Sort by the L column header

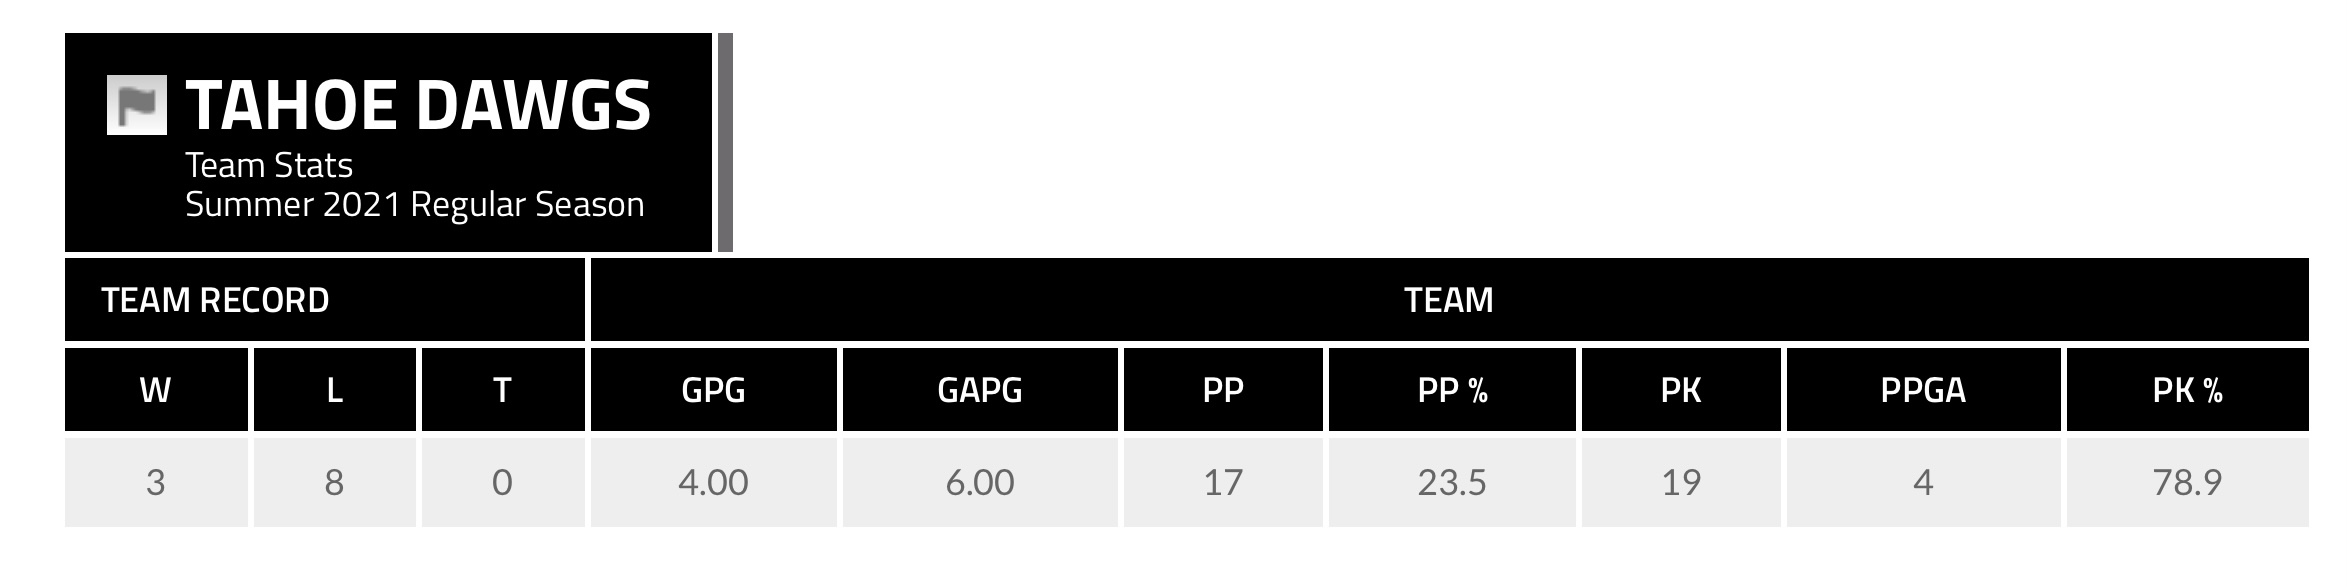point(334,390)
